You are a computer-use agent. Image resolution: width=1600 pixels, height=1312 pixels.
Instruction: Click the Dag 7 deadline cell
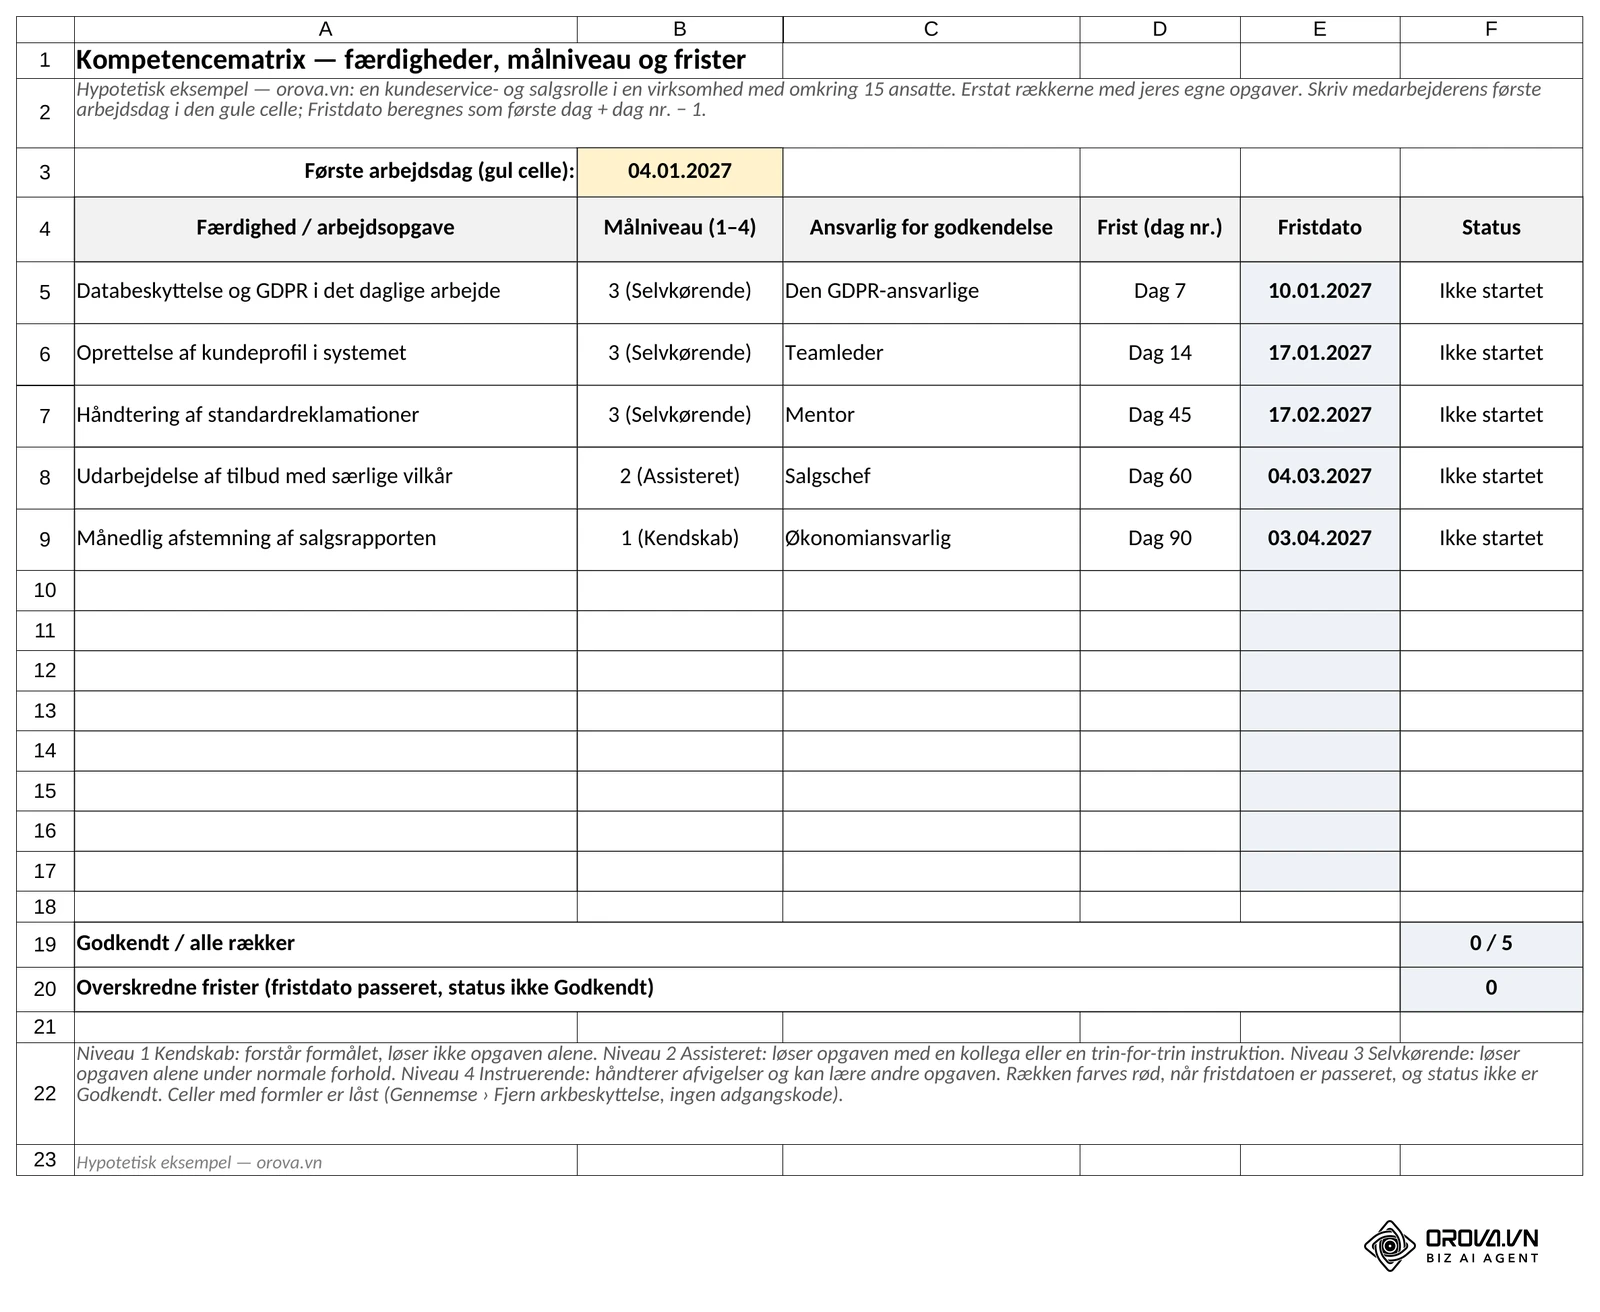(x=1160, y=292)
